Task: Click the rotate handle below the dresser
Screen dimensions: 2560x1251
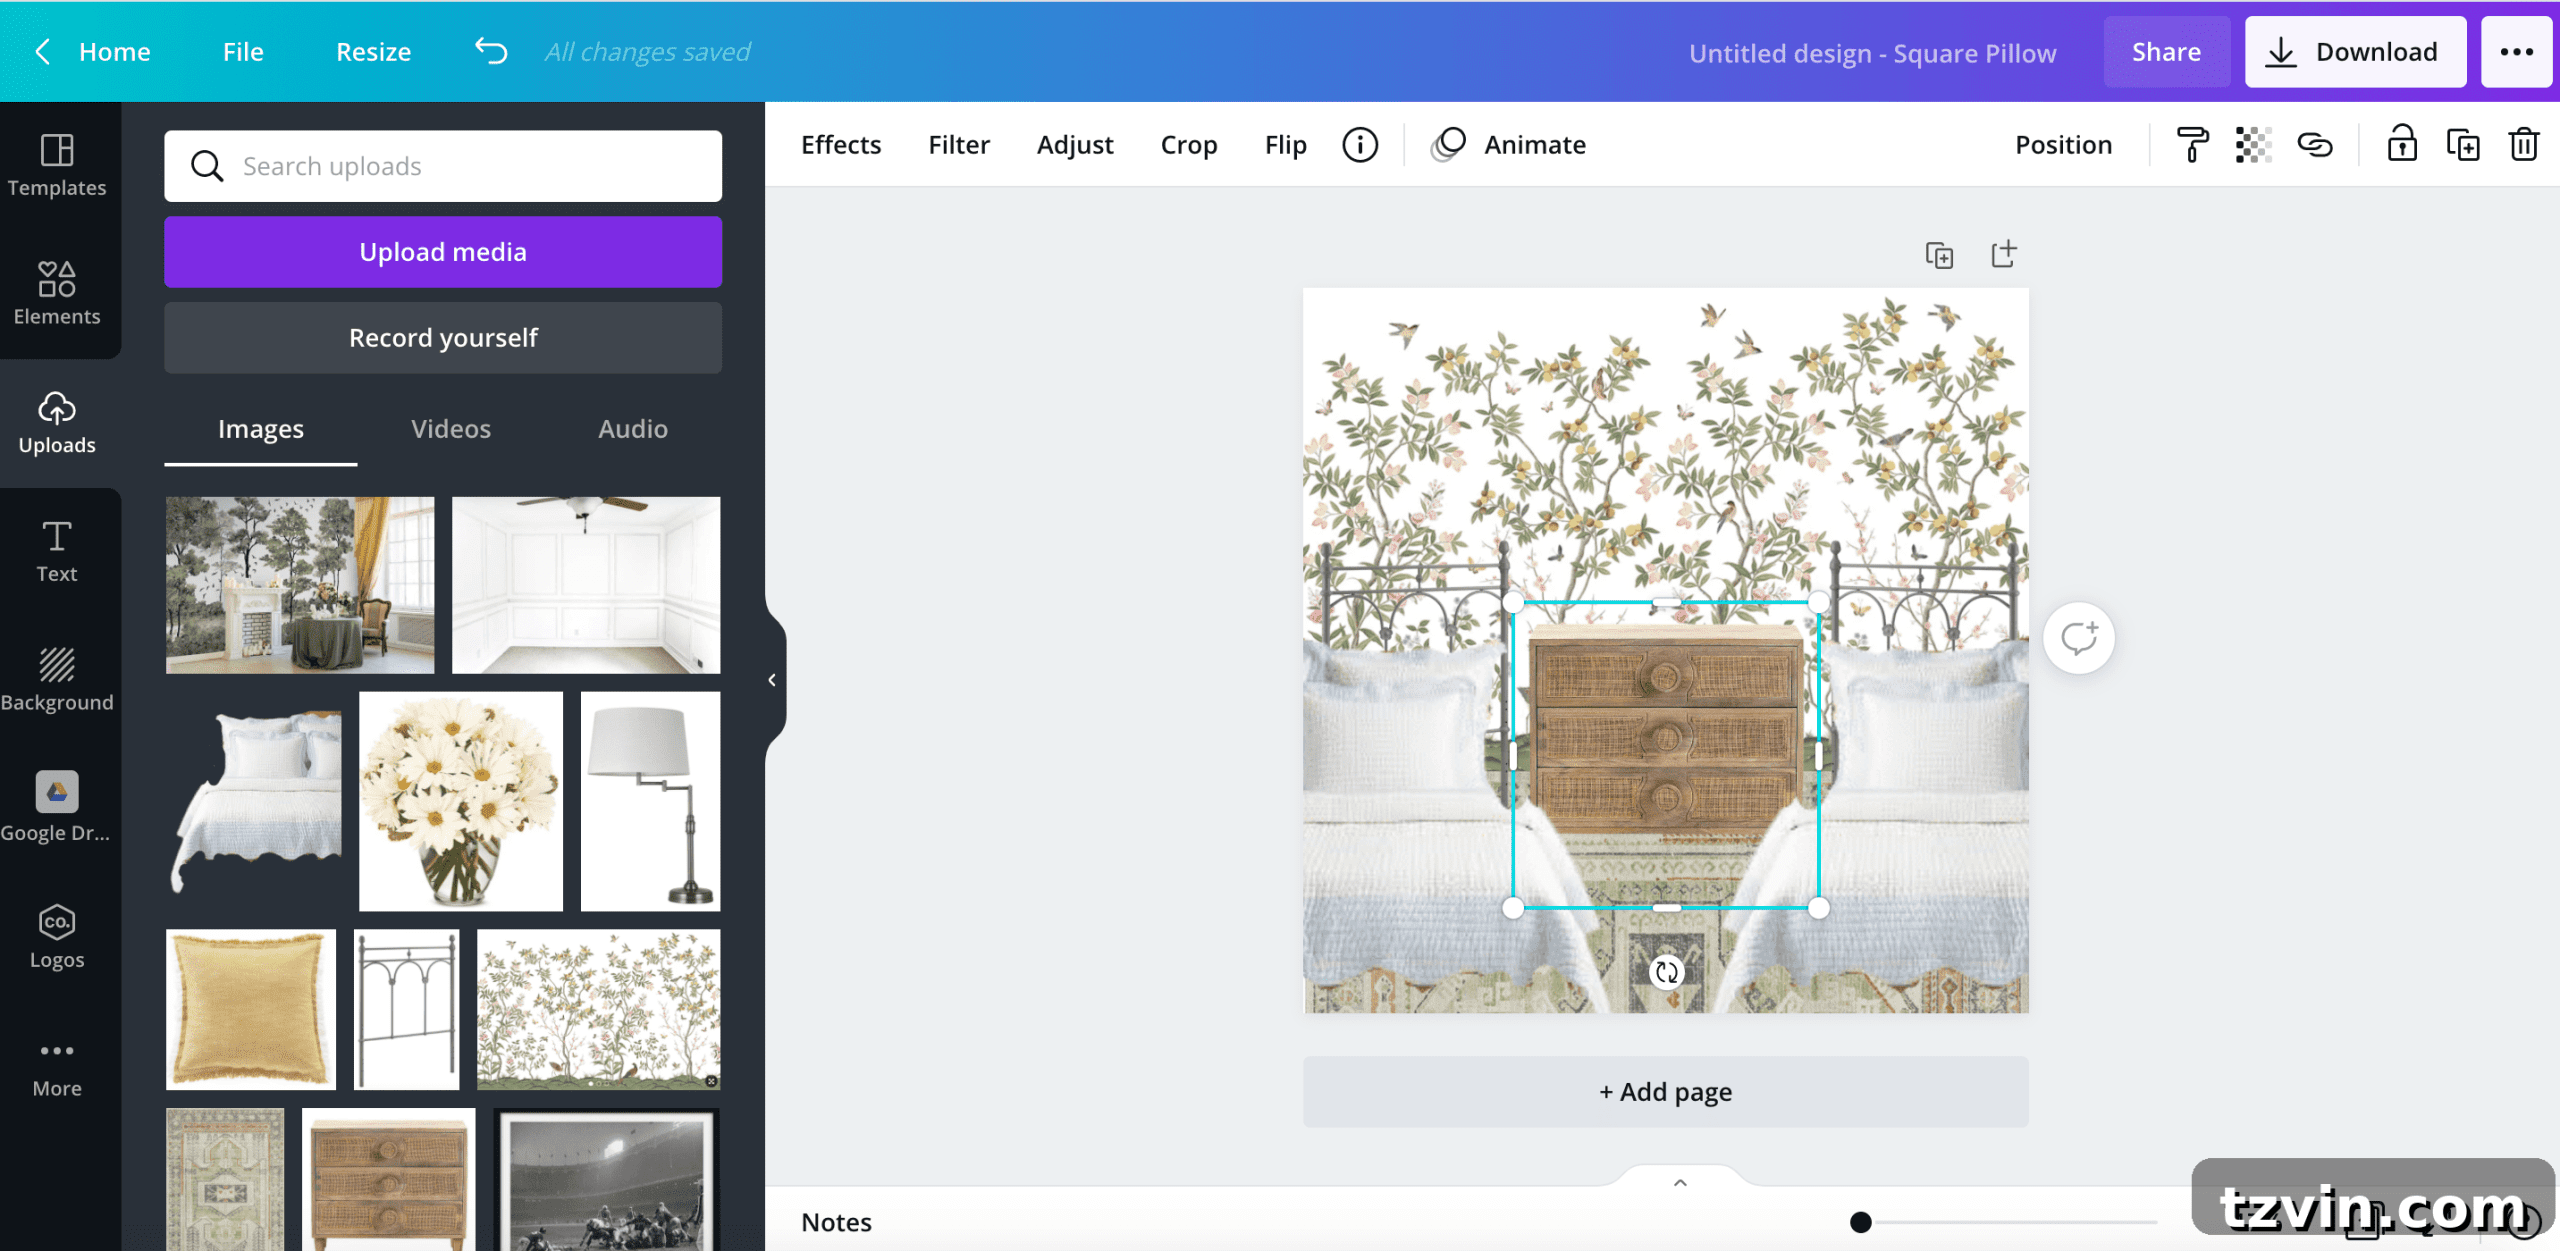Action: pos(1666,971)
